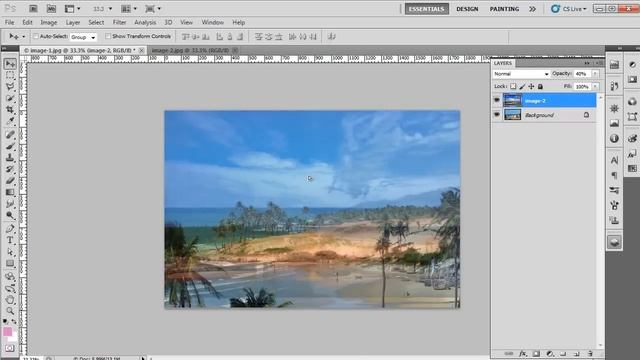Launch Bridge with the Br icon
Viewport: 640px width, 360px height.
point(33,9)
